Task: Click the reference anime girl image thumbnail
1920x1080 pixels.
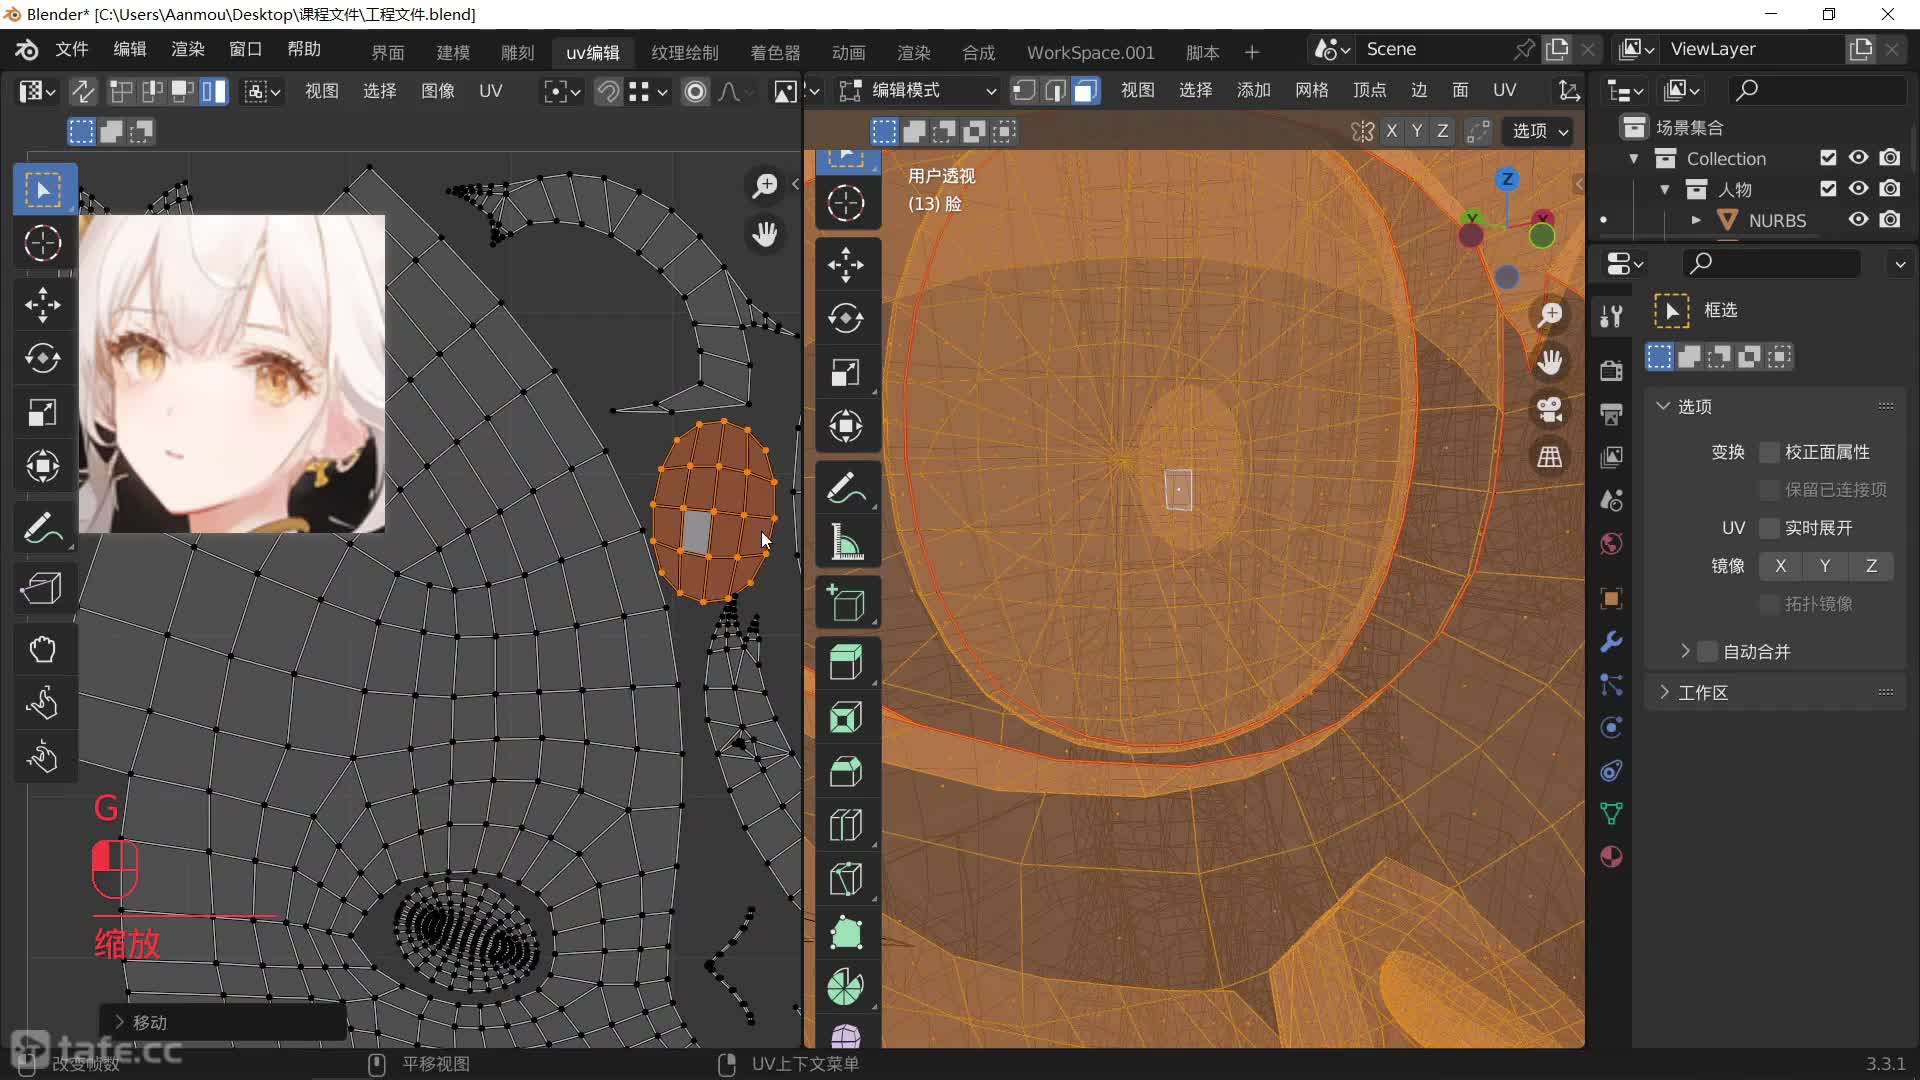Action: (x=232, y=373)
